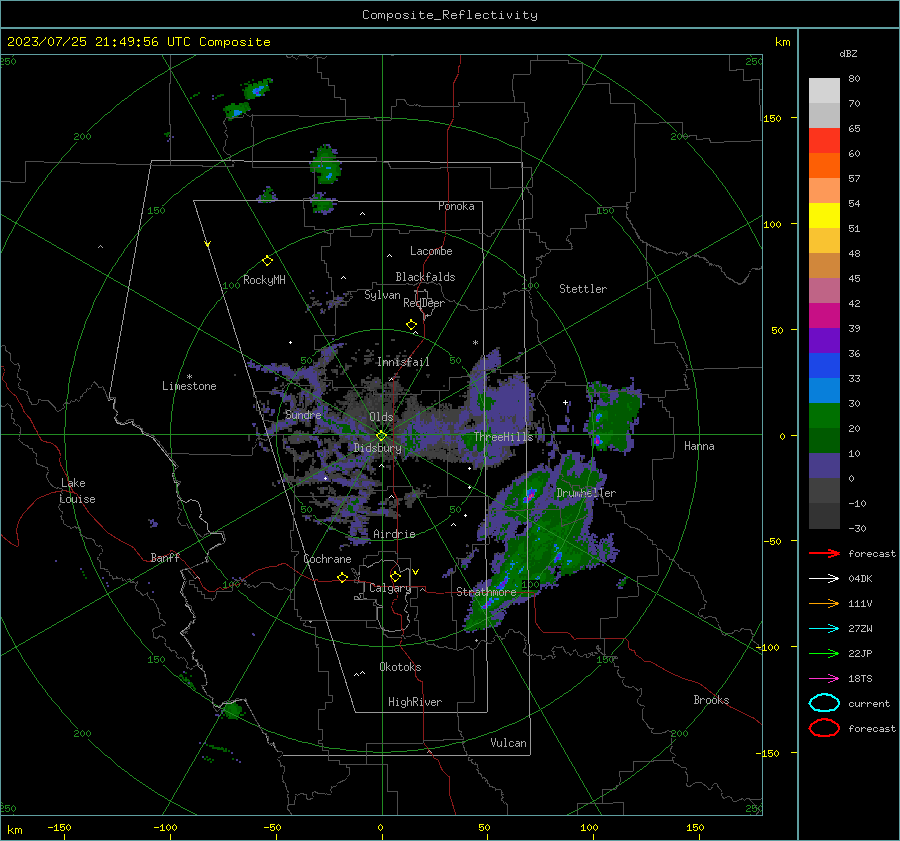Screen dimensions: 900x841
Task: Click the cyan current ellipse legend icon
Action: 824,703
